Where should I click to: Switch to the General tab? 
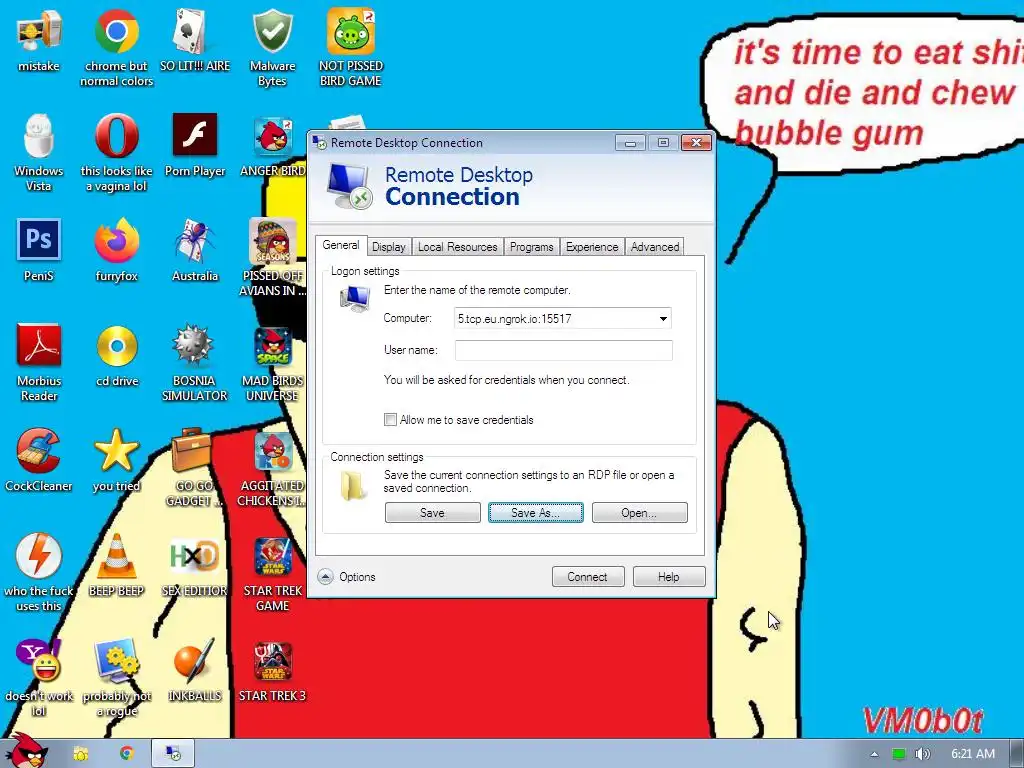(340, 246)
